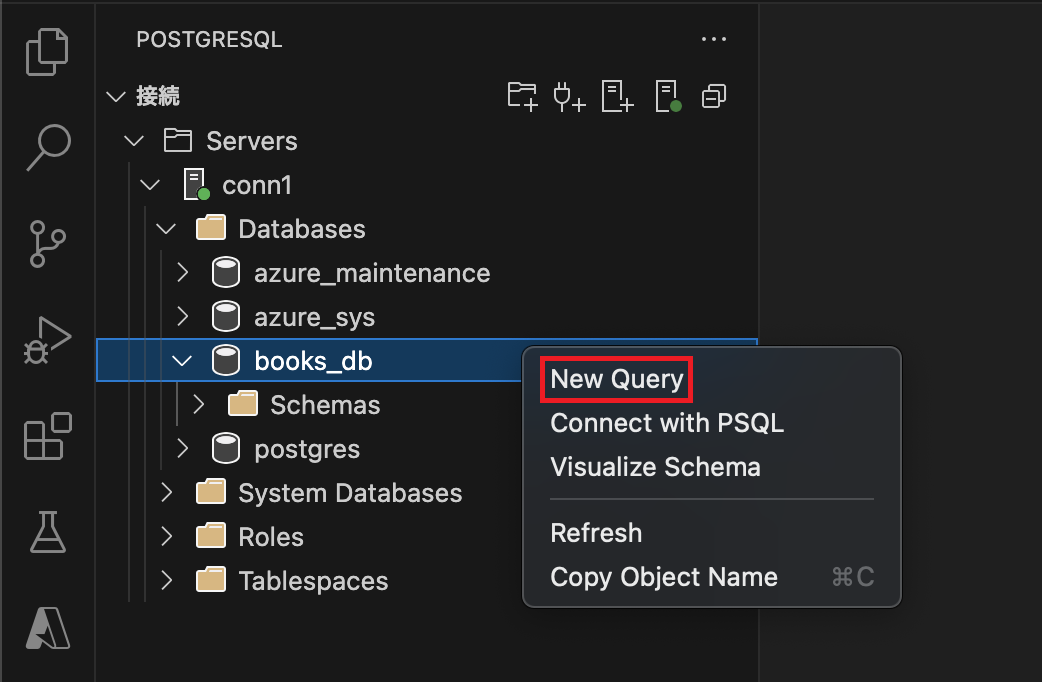1042x682 pixels.
Task: Open the Testing flask view
Action: 48,532
